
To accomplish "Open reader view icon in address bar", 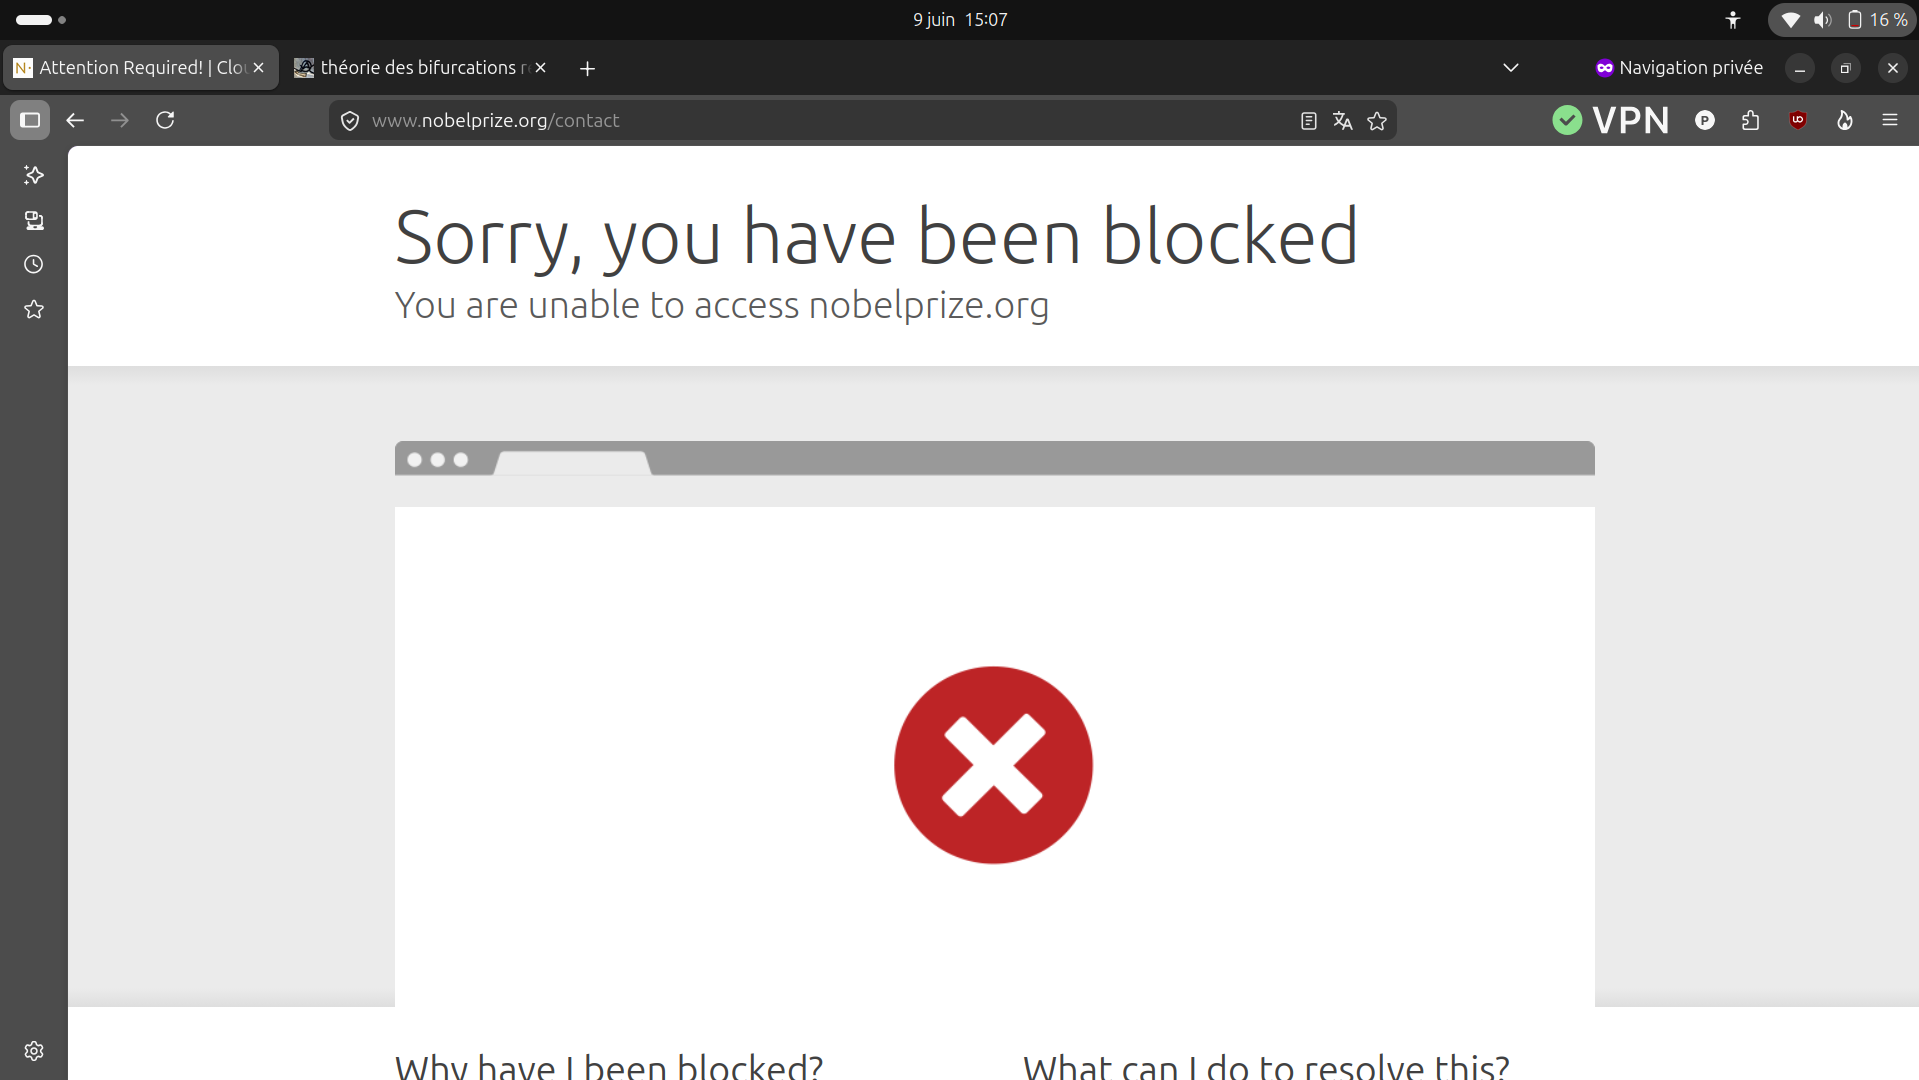I will tap(1308, 121).
